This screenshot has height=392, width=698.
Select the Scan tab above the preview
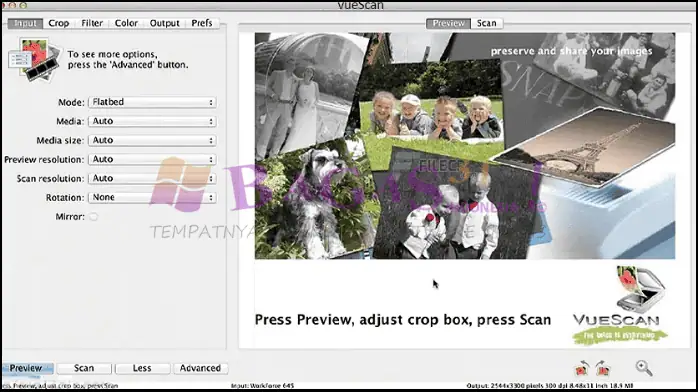coord(487,23)
